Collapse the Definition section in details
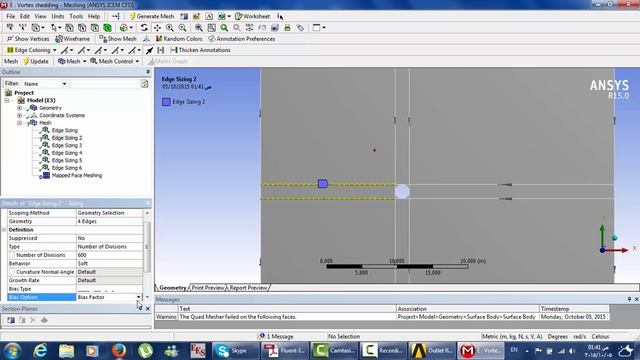 coord(4,230)
